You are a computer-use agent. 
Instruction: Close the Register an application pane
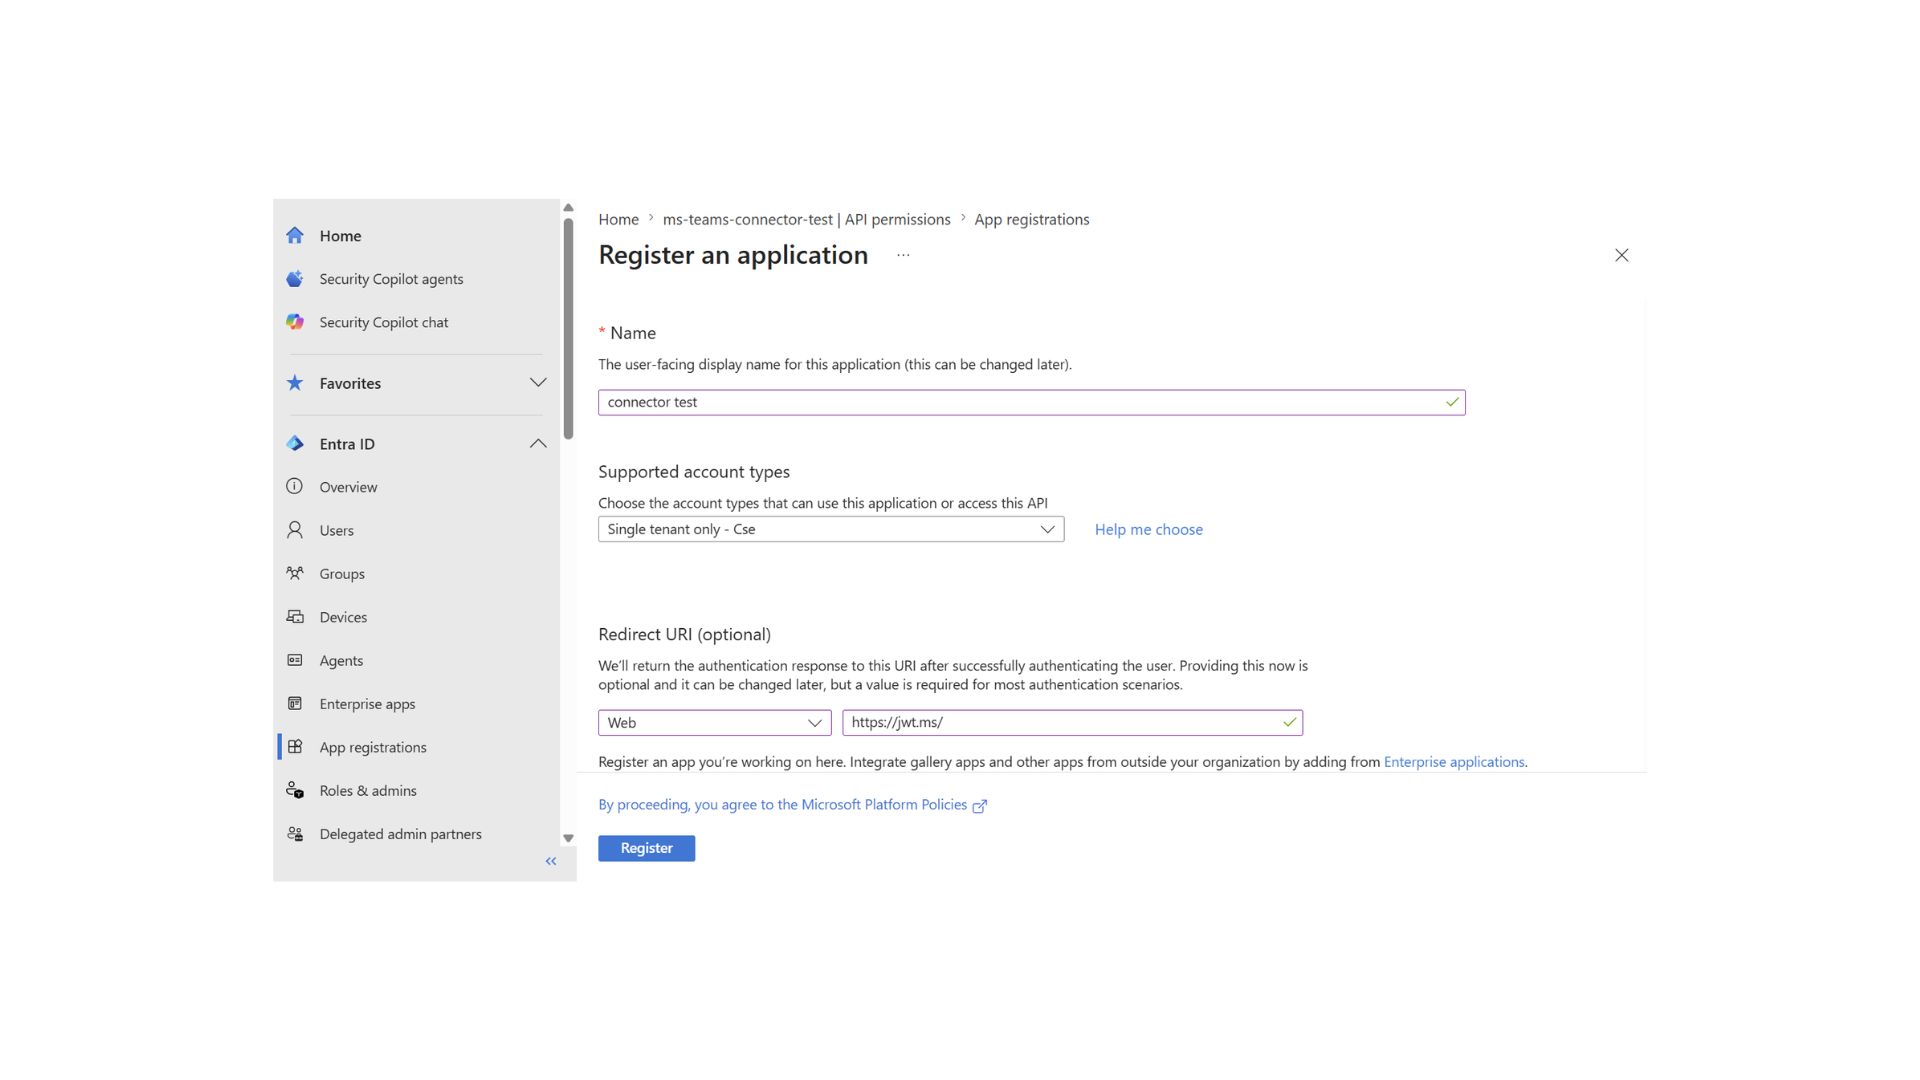click(x=1621, y=255)
